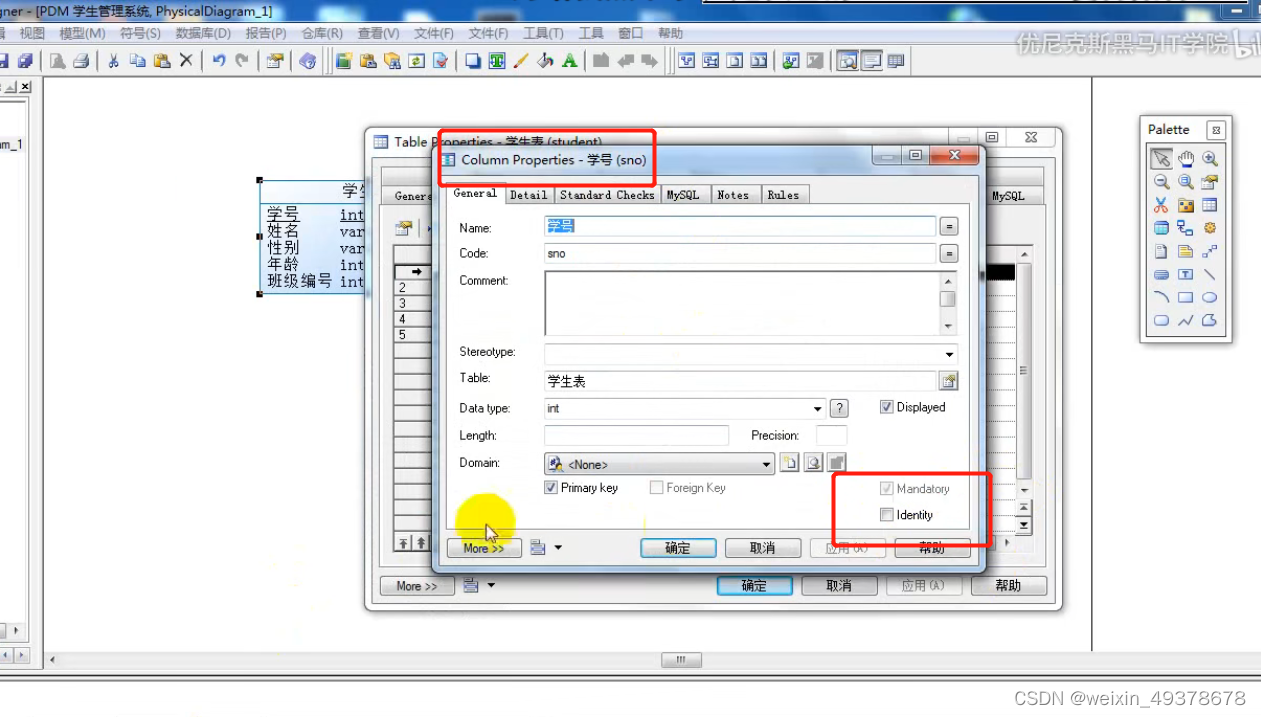Click 帮助 in Table Properties window
The width and height of the screenshot is (1261, 717).
pos(1008,586)
